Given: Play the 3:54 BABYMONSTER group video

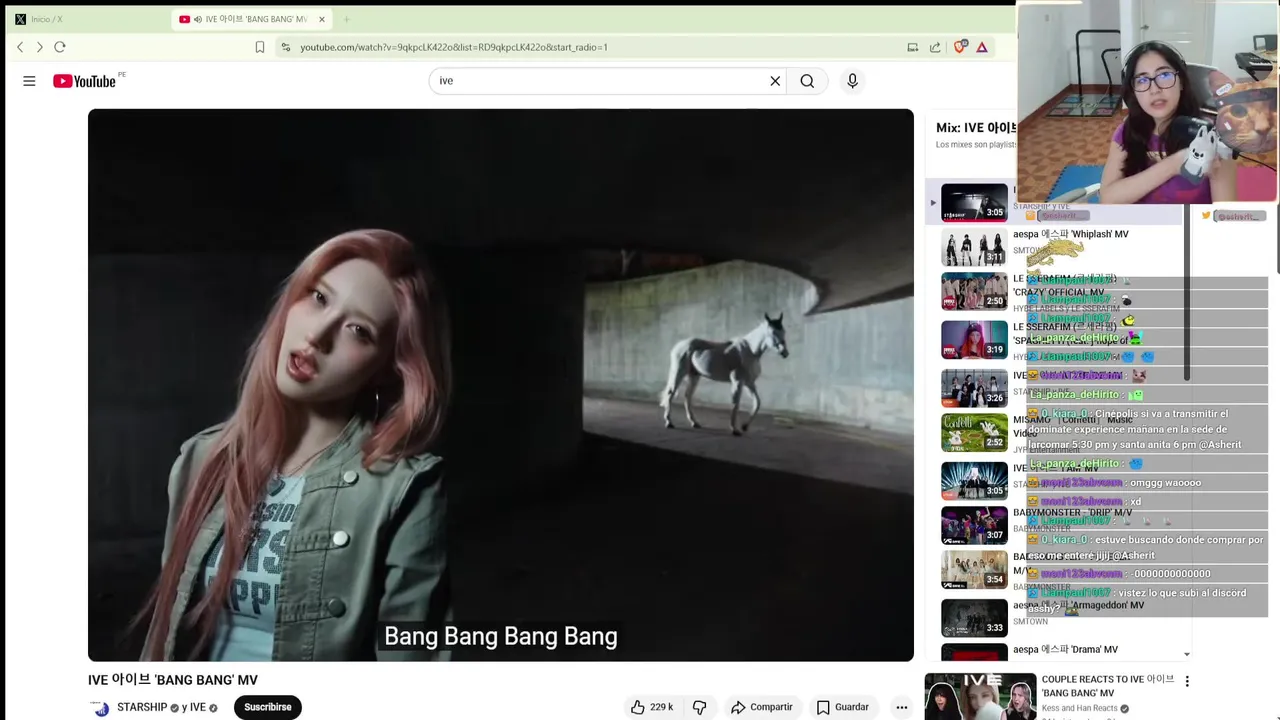Looking at the screenshot, I should [974, 569].
